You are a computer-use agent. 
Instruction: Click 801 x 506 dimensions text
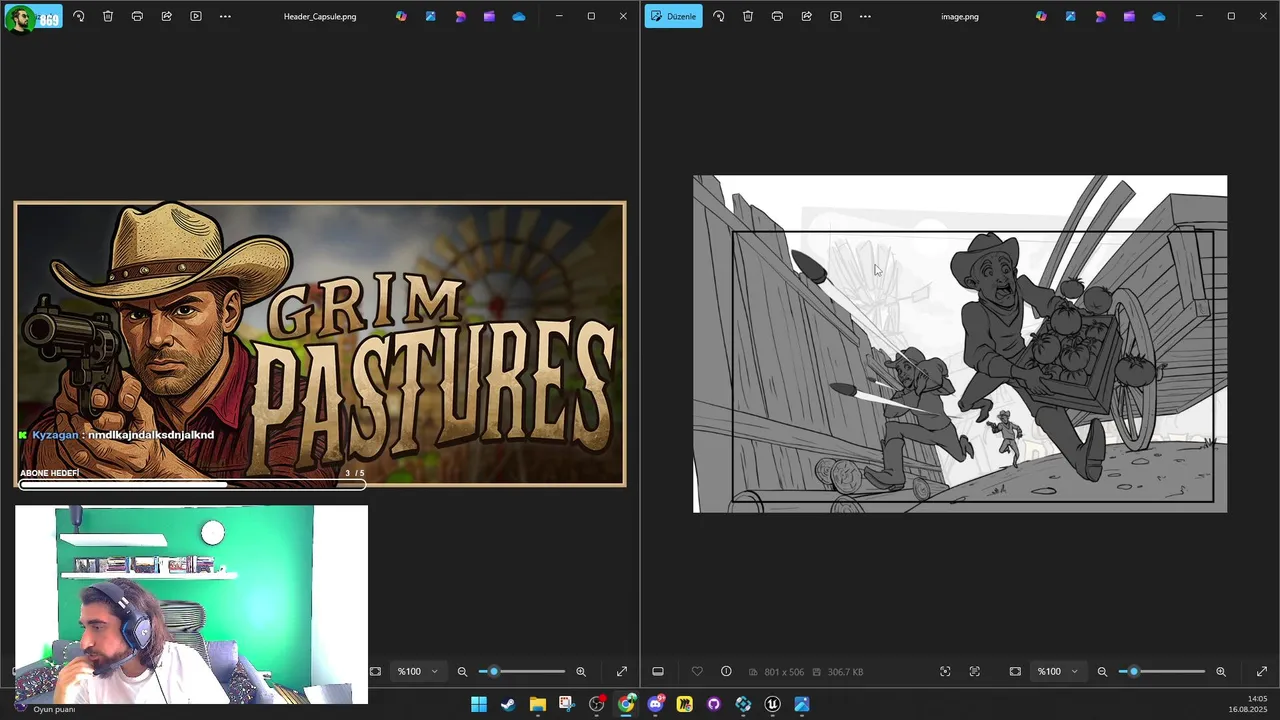tap(784, 672)
